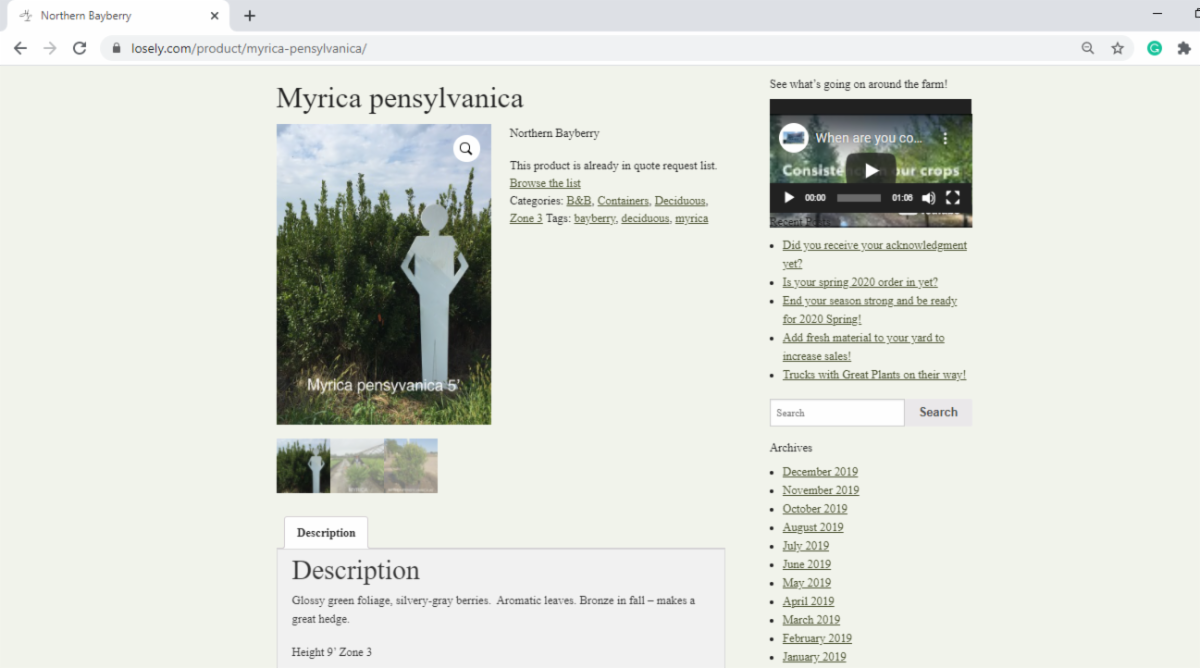1200x668 pixels.
Task: Click the Browse the list link
Action: [x=545, y=184]
